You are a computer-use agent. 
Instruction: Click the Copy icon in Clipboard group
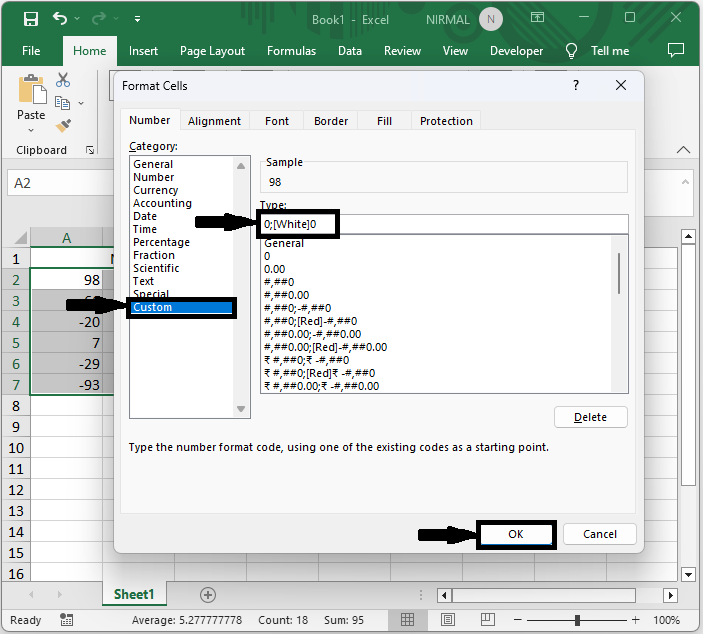point(63,103)
